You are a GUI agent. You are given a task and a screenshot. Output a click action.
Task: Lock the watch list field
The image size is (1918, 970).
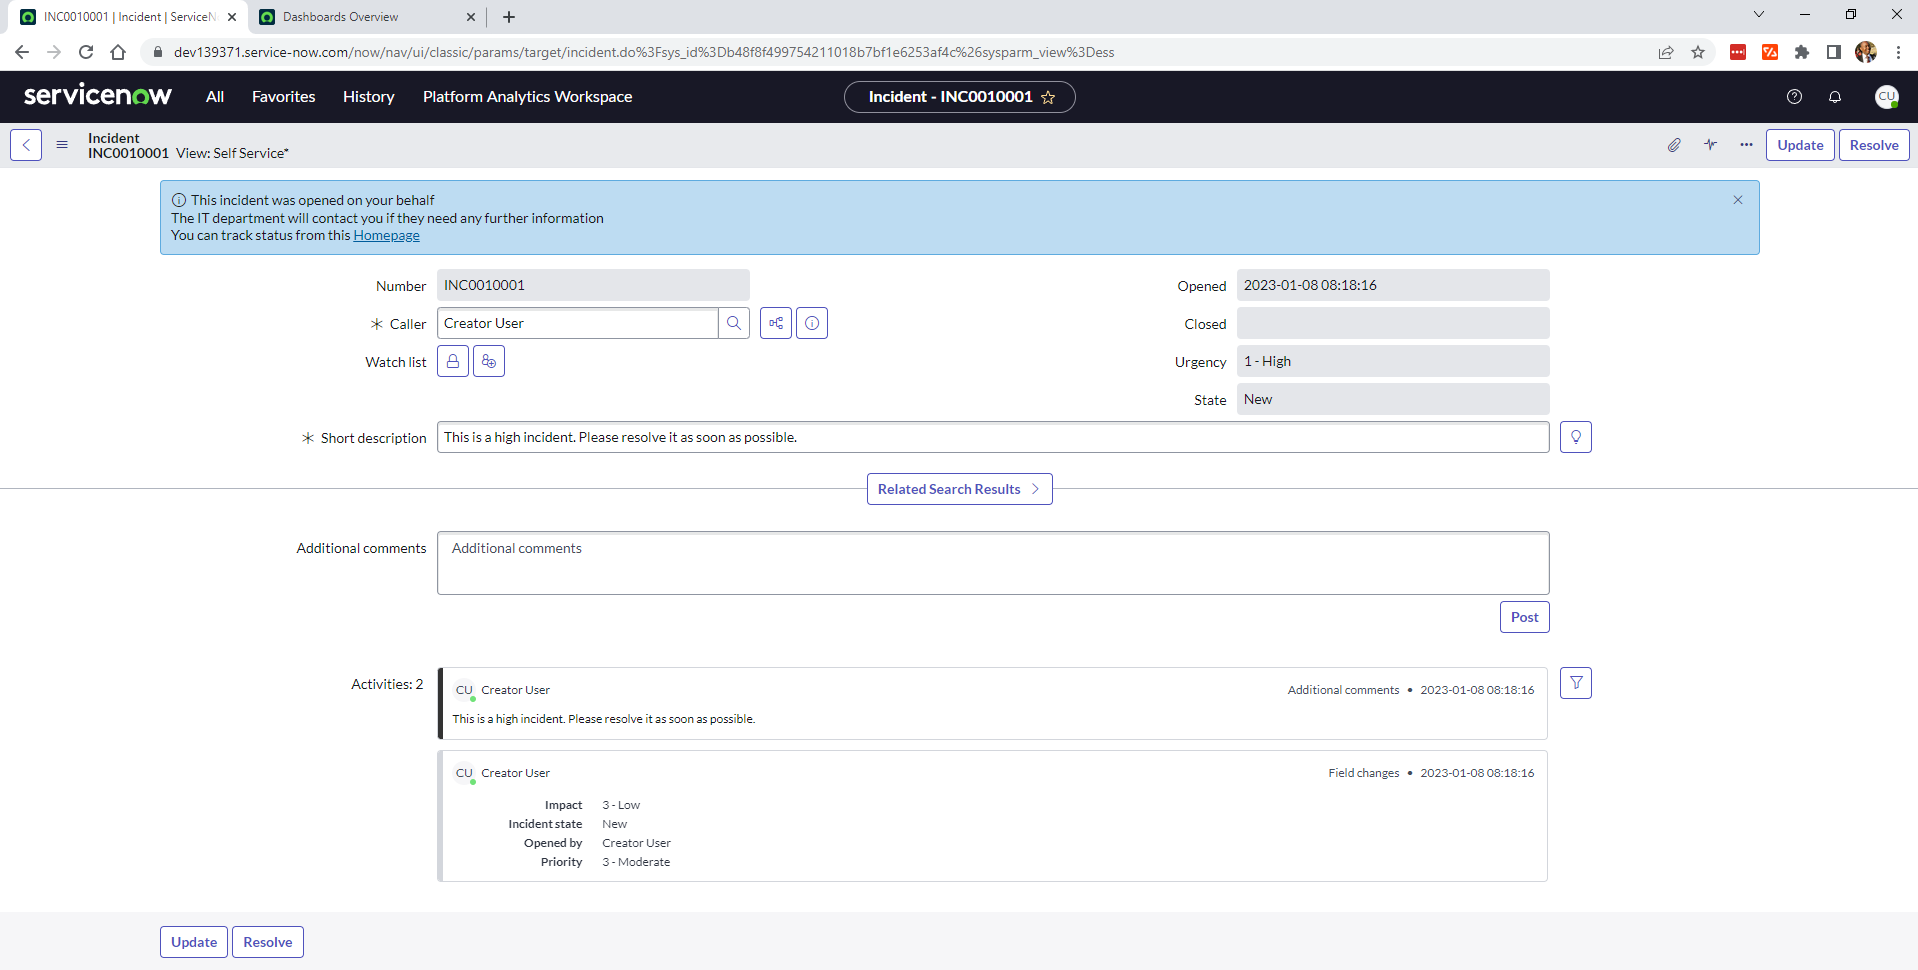[x=452, y=361]
